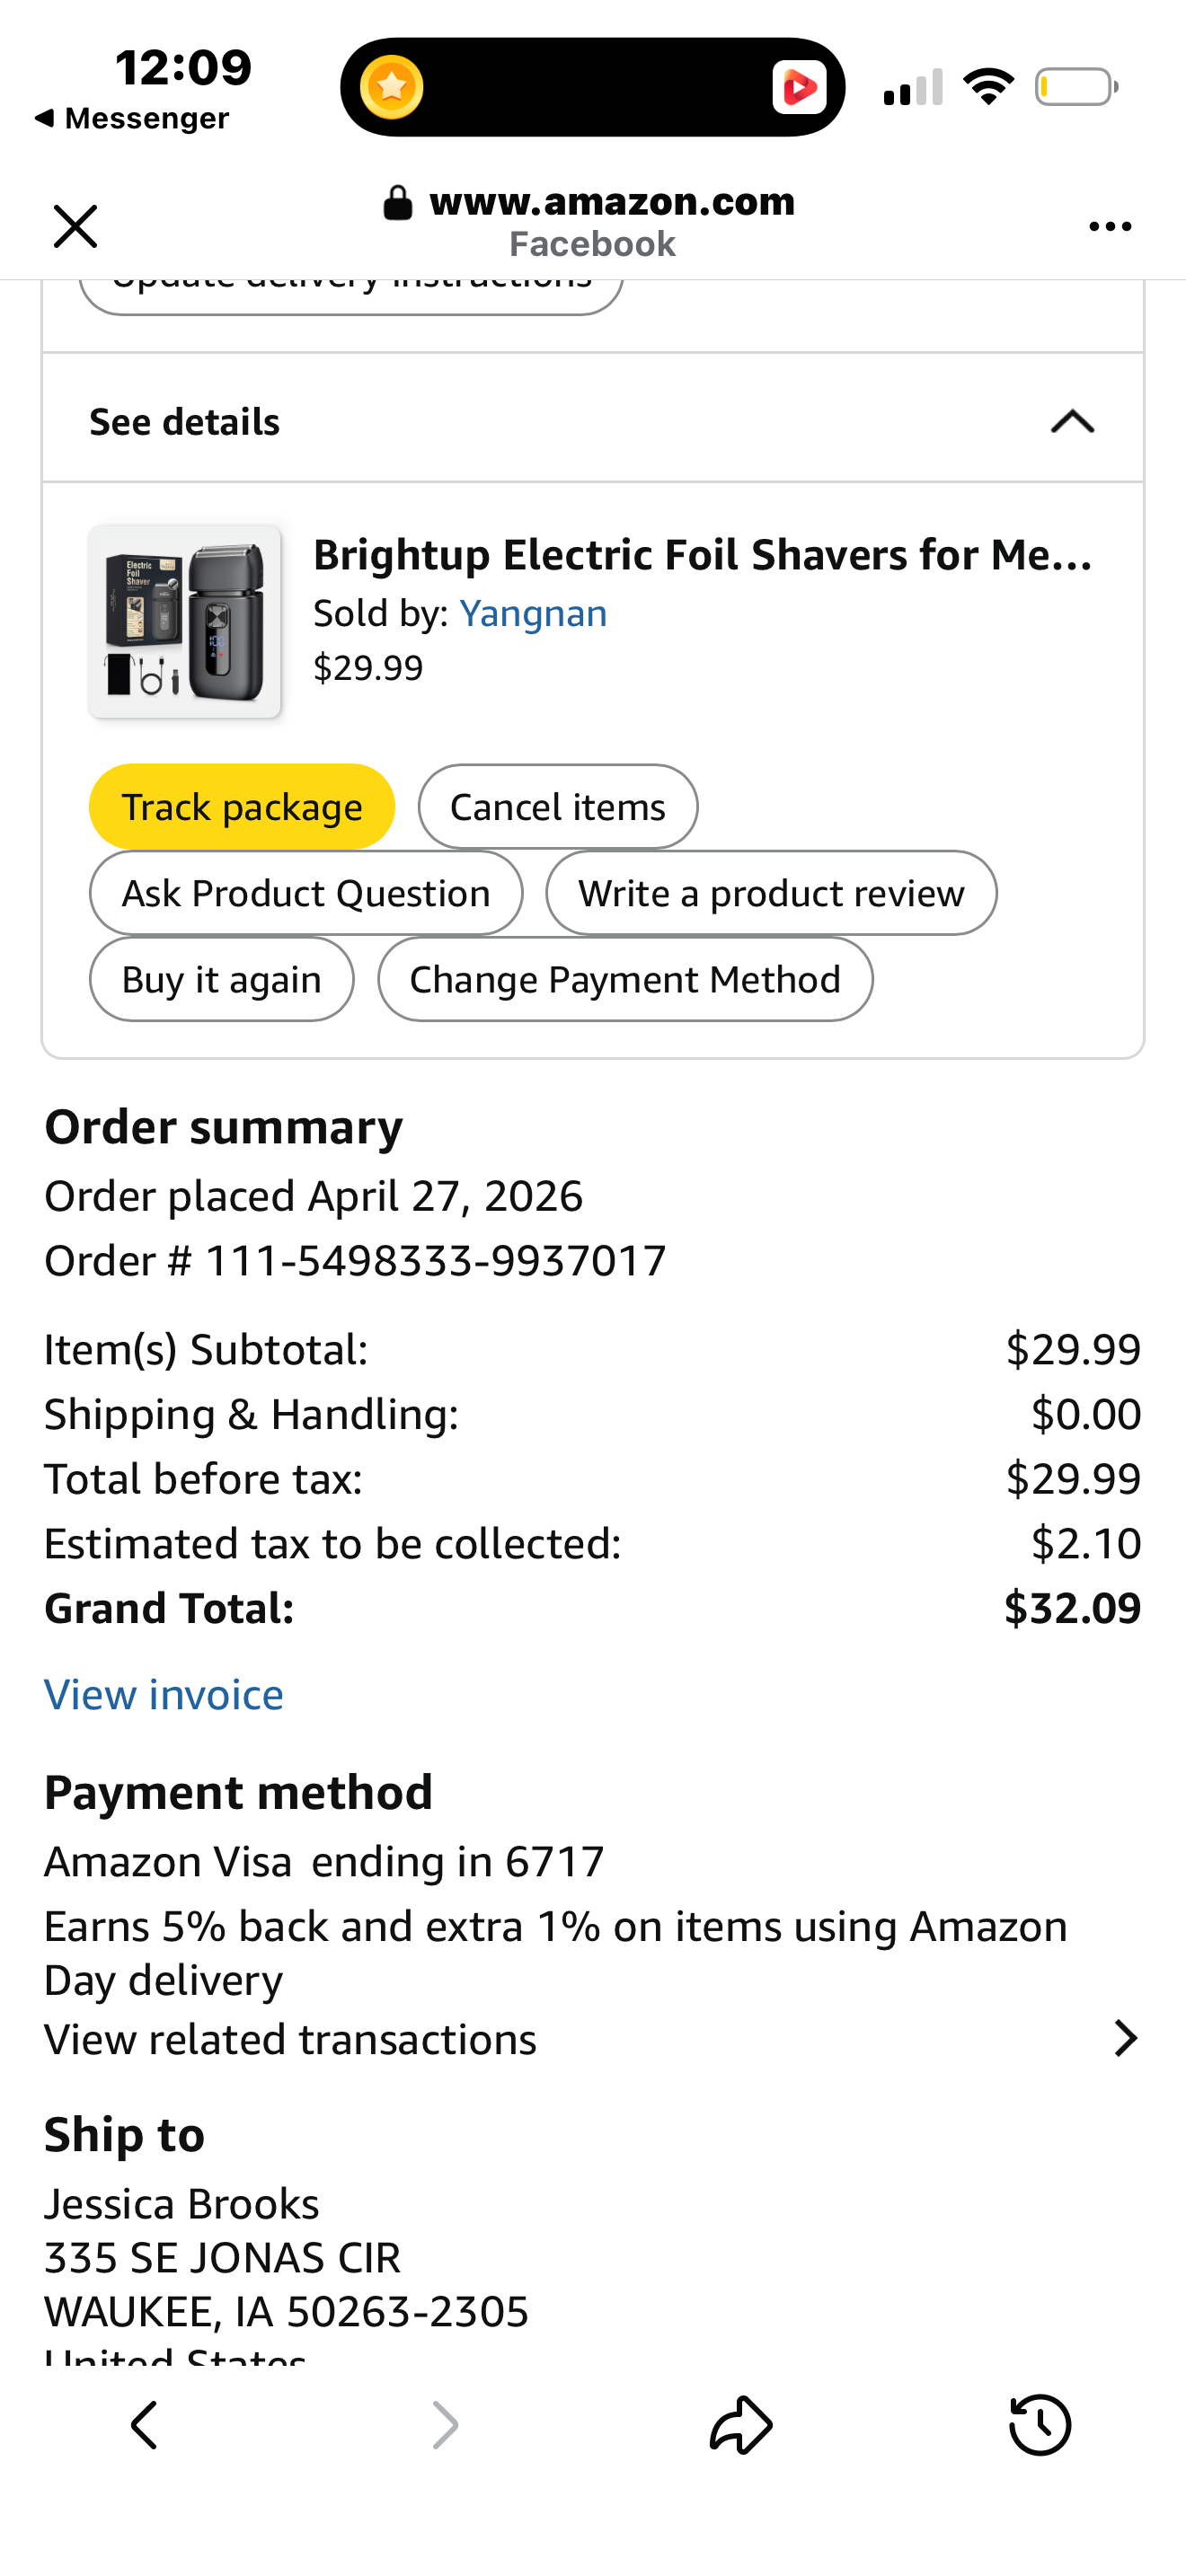Screen dimensions: 1186x2576
Task: Tap the browser back arrow
Action: point(145,2425)
